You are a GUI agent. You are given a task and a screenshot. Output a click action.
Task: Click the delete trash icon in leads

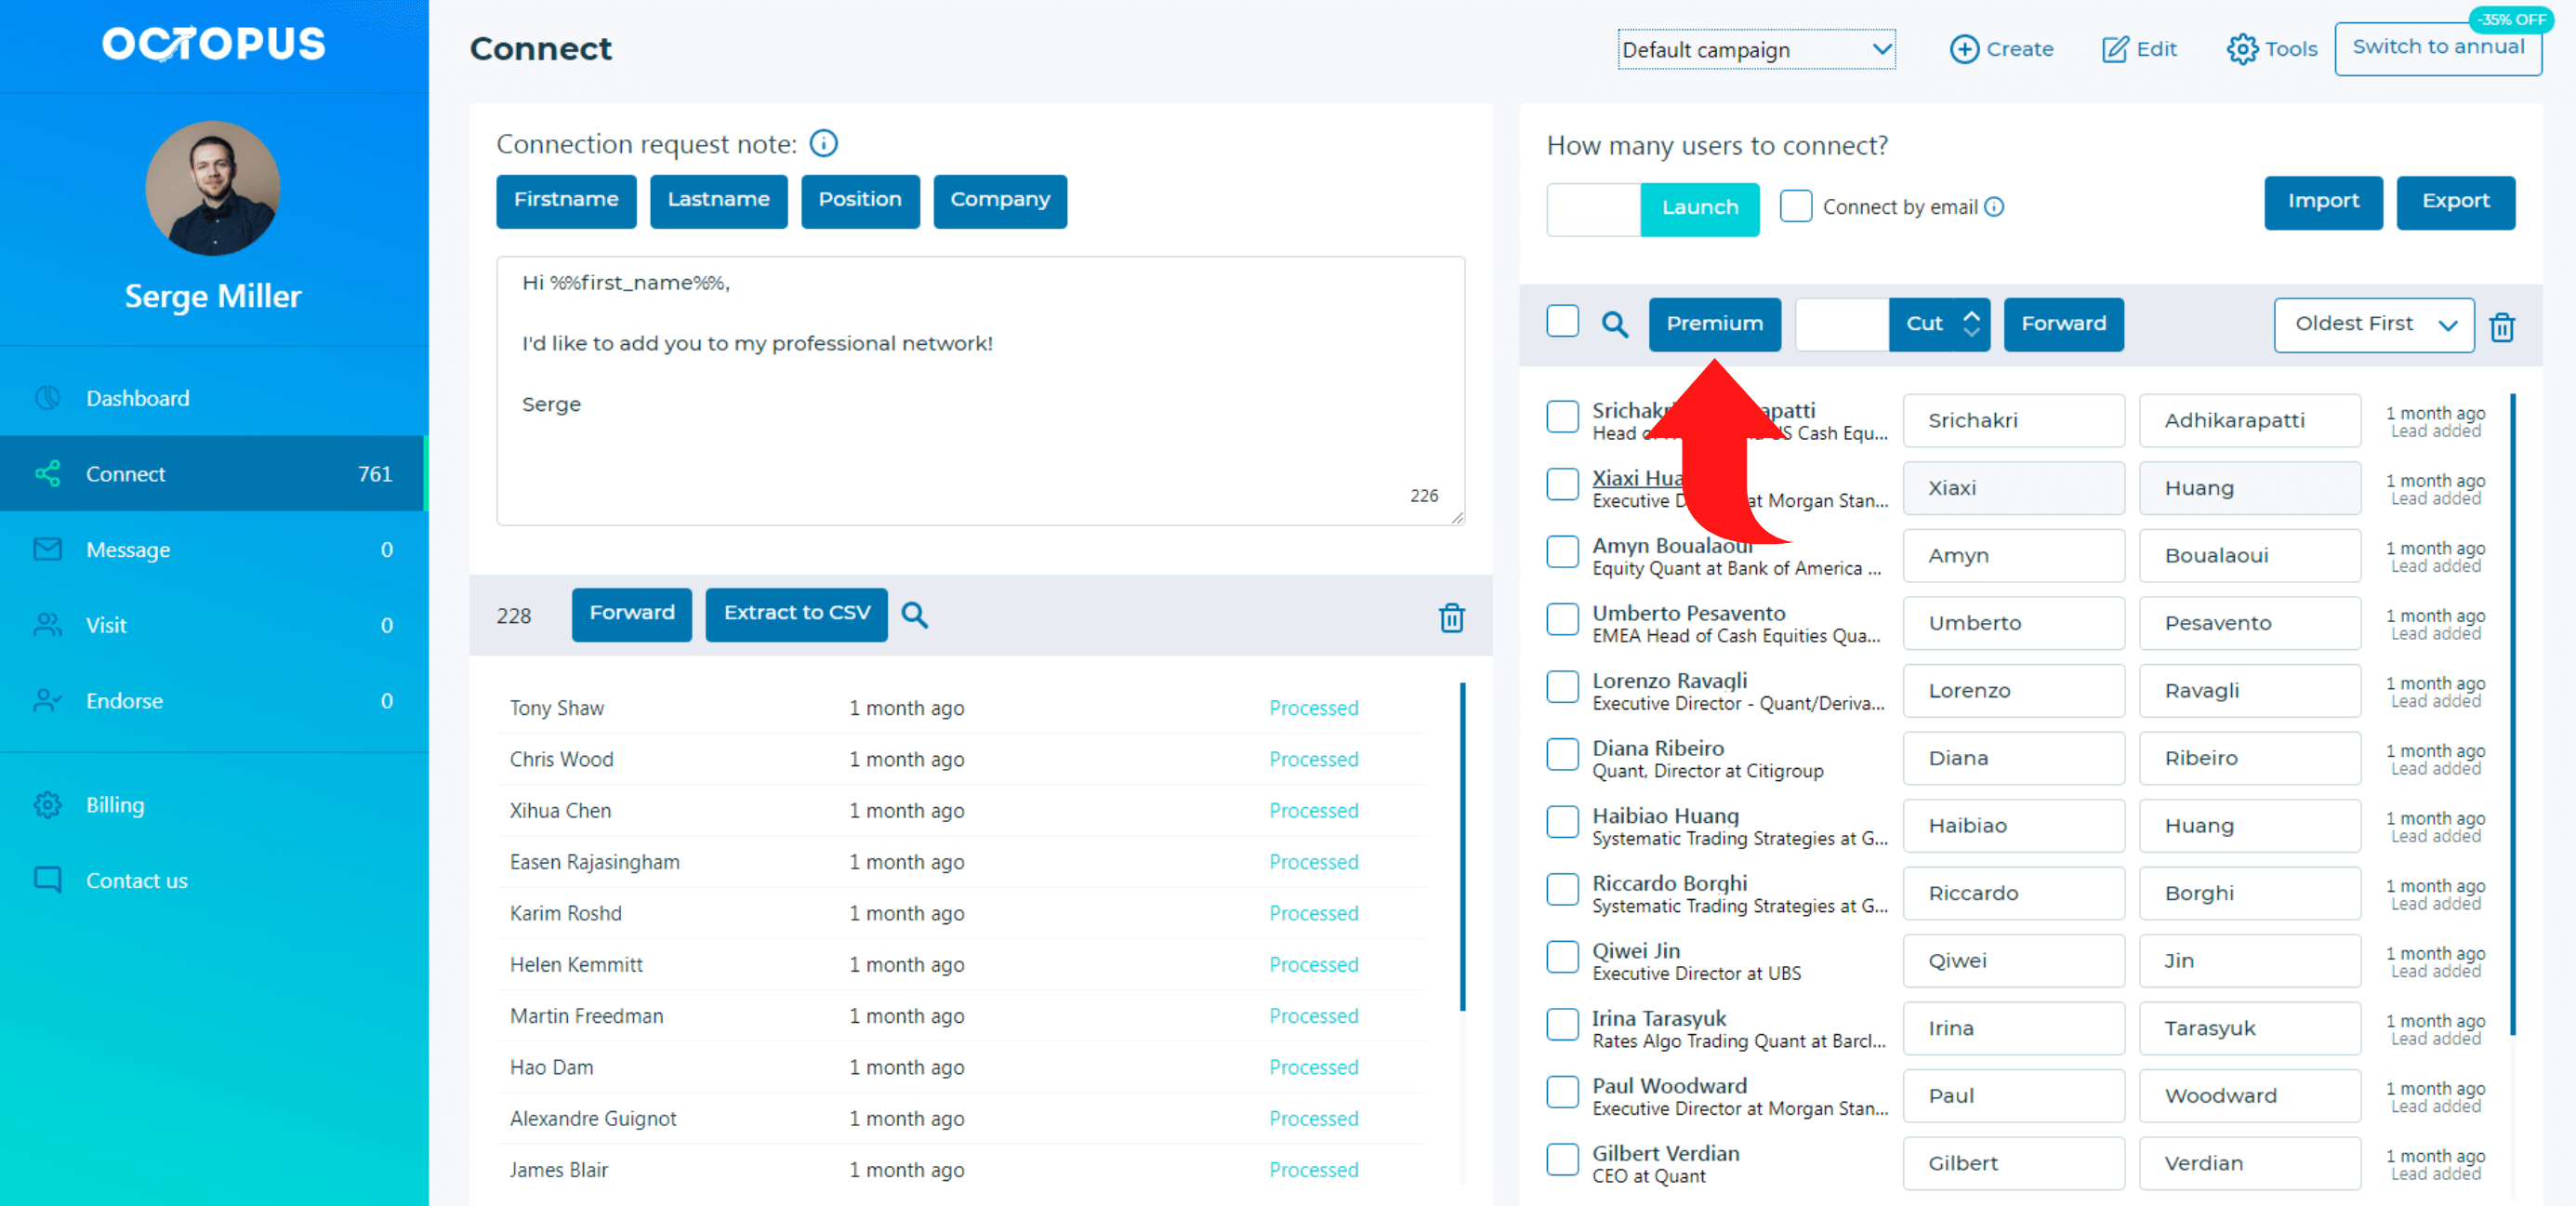click(2503, 324)
